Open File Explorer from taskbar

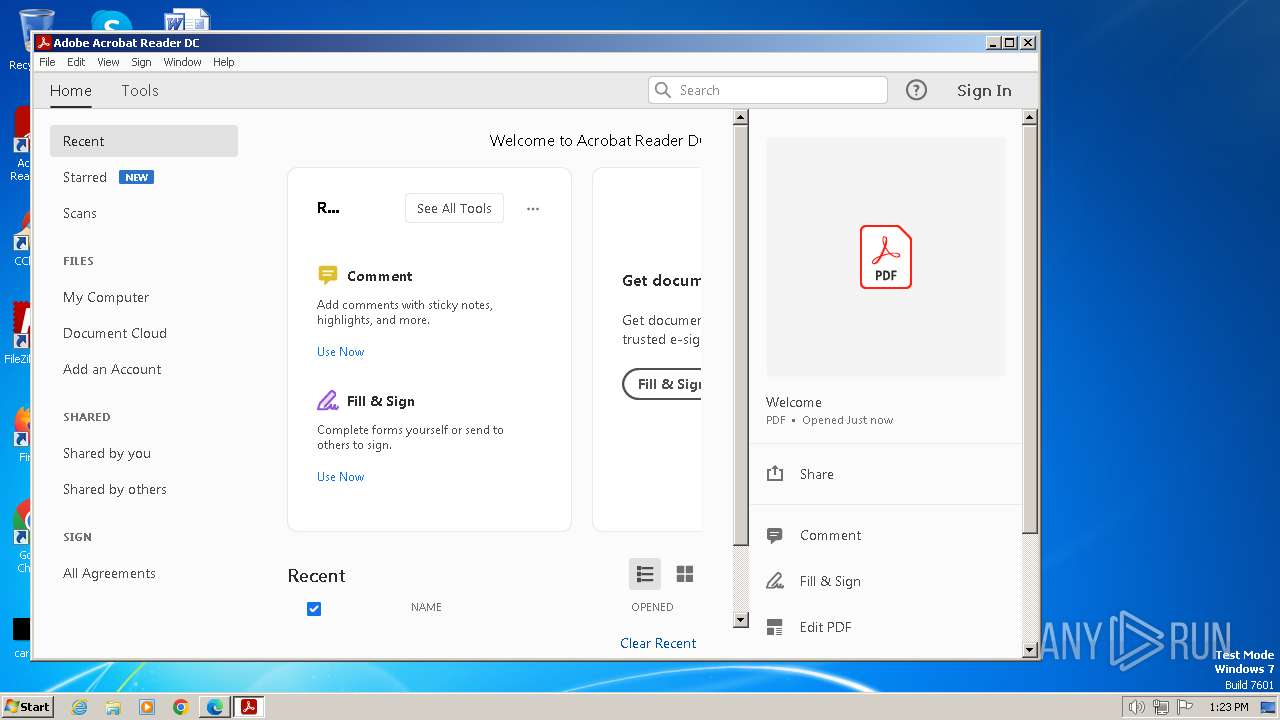tap(113, 707)
